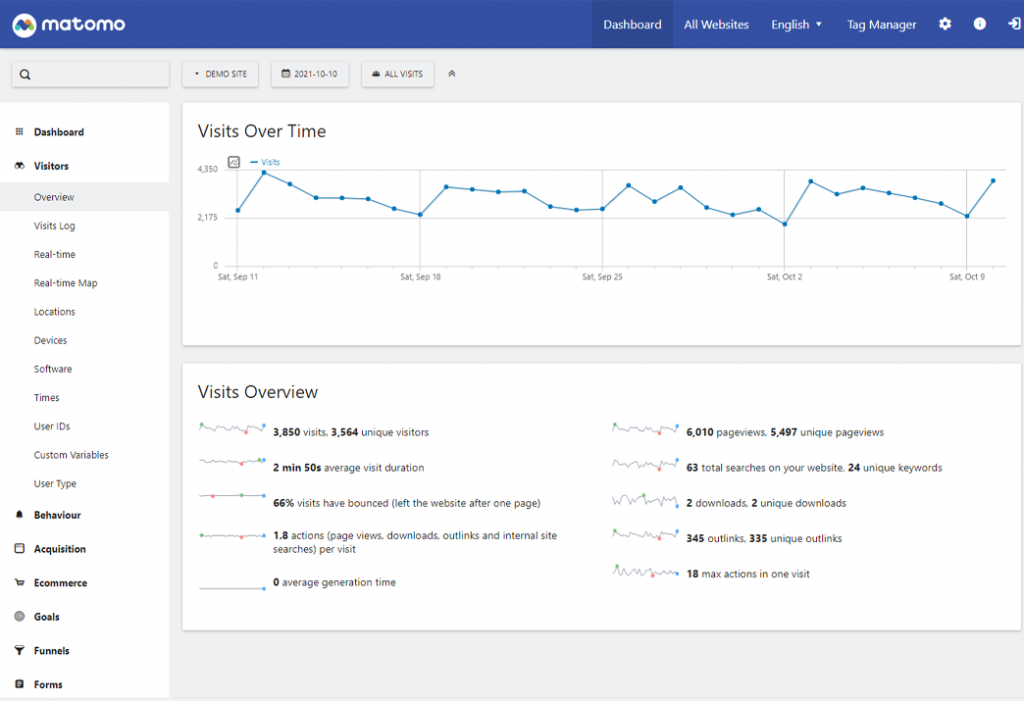
Task: Toggle the Visits series in chart legend
Action: tap(266, 162)
